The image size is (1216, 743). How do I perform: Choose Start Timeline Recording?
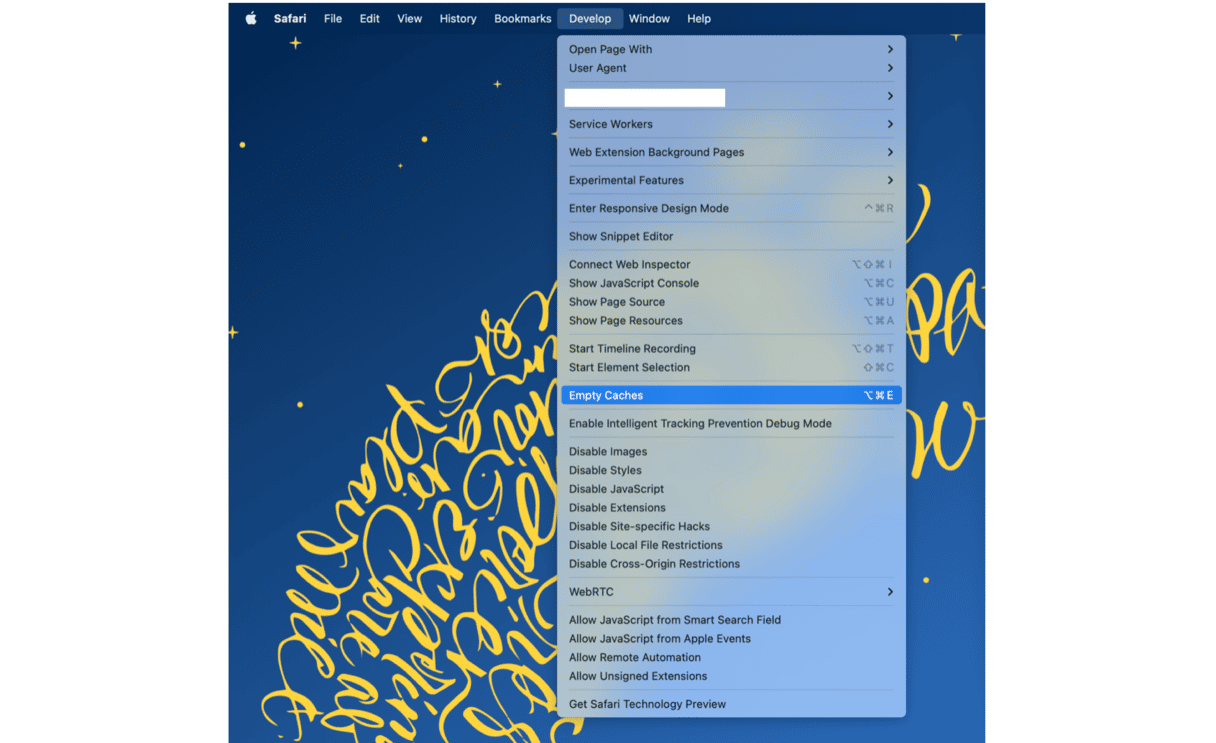click(x=731, y=348)
